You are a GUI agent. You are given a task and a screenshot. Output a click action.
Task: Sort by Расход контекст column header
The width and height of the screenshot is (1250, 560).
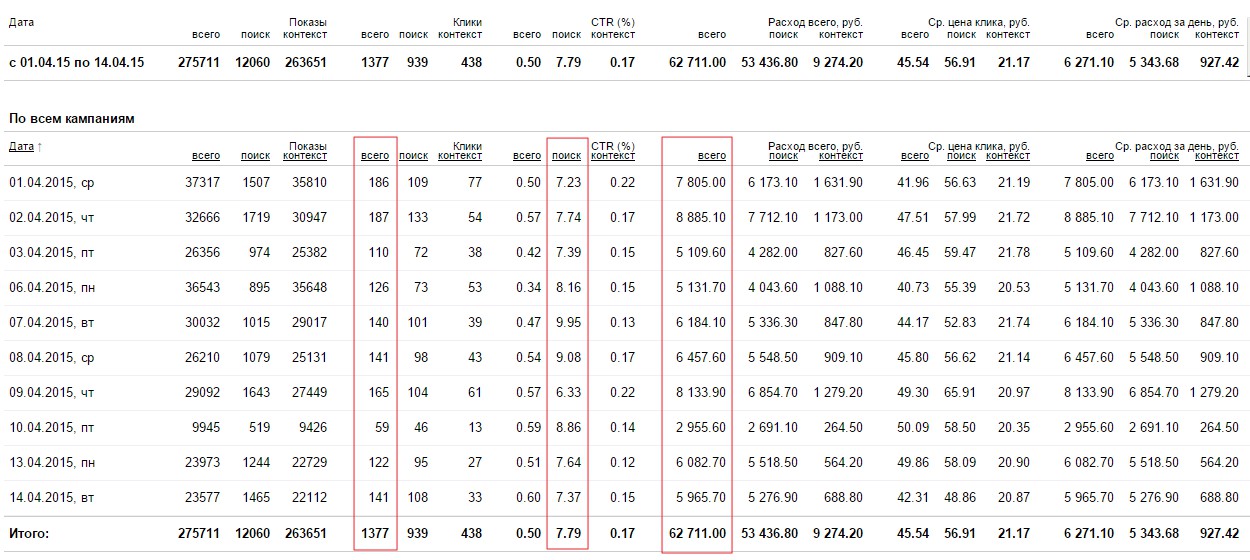(x=841, y=156)
